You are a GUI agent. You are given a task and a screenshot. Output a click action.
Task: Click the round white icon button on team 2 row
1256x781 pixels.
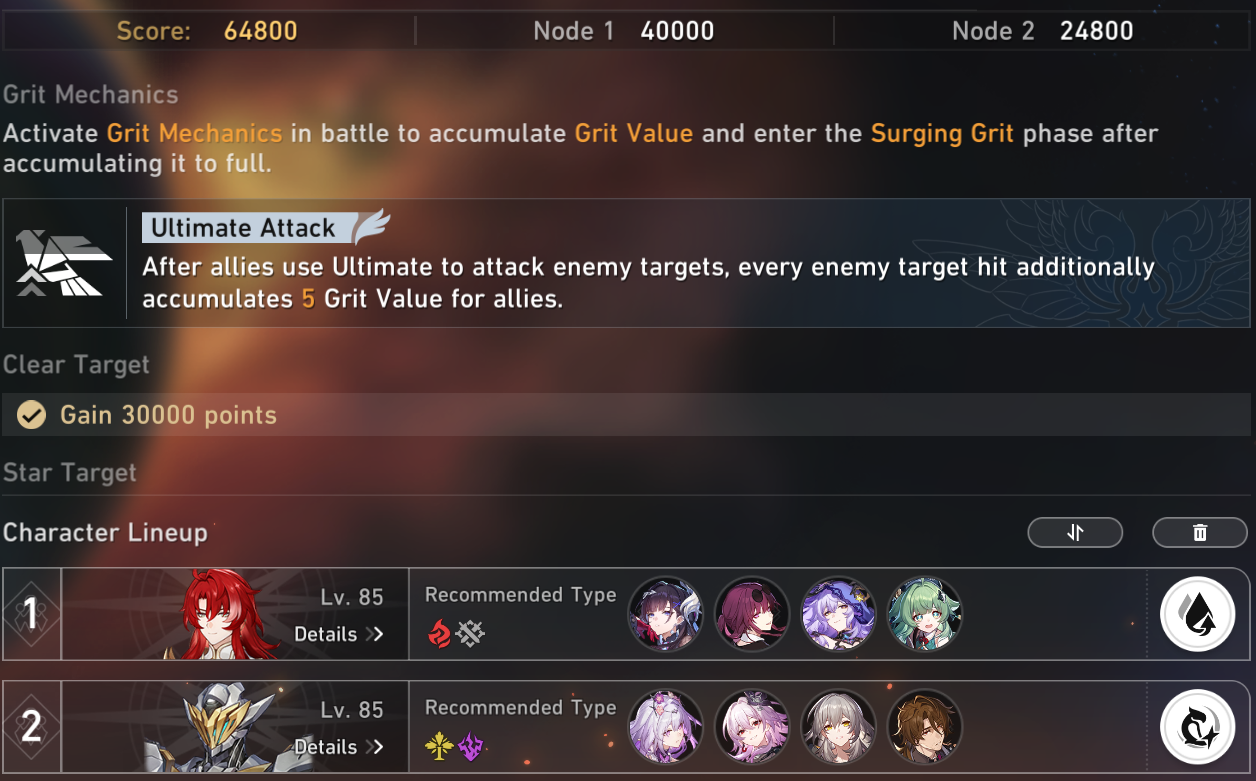point(1197,727)
